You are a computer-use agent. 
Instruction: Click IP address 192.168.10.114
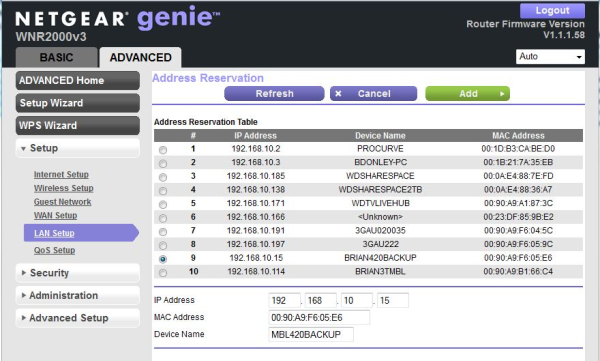point(256,272)
